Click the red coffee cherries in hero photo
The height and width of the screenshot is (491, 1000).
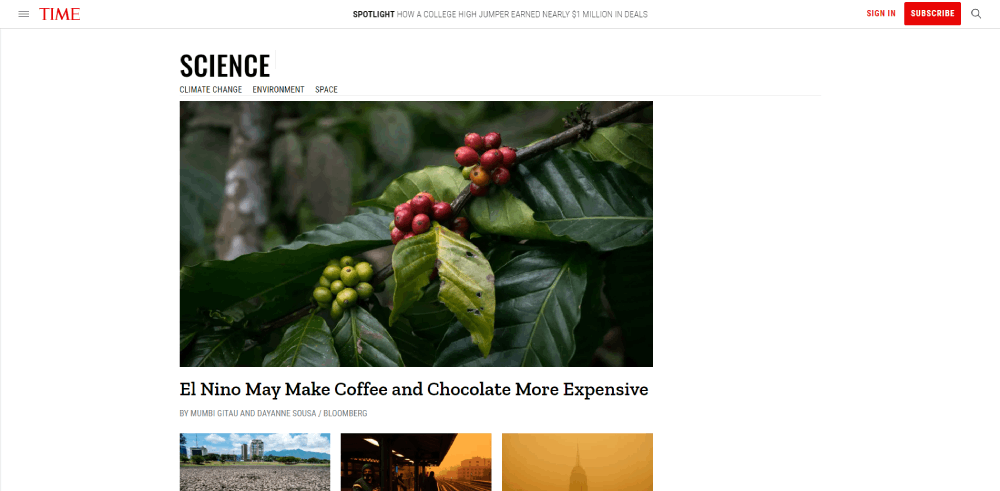486,159
